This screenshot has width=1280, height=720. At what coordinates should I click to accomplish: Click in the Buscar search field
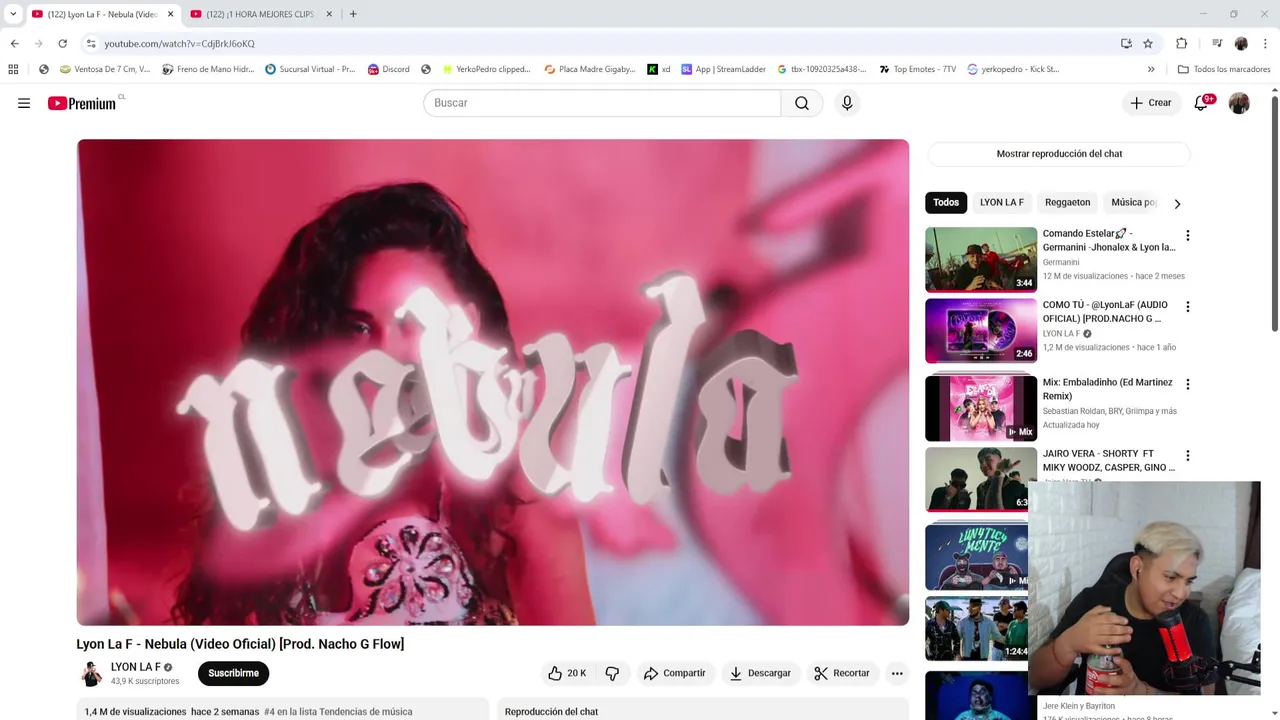click(x=602, y=103)
